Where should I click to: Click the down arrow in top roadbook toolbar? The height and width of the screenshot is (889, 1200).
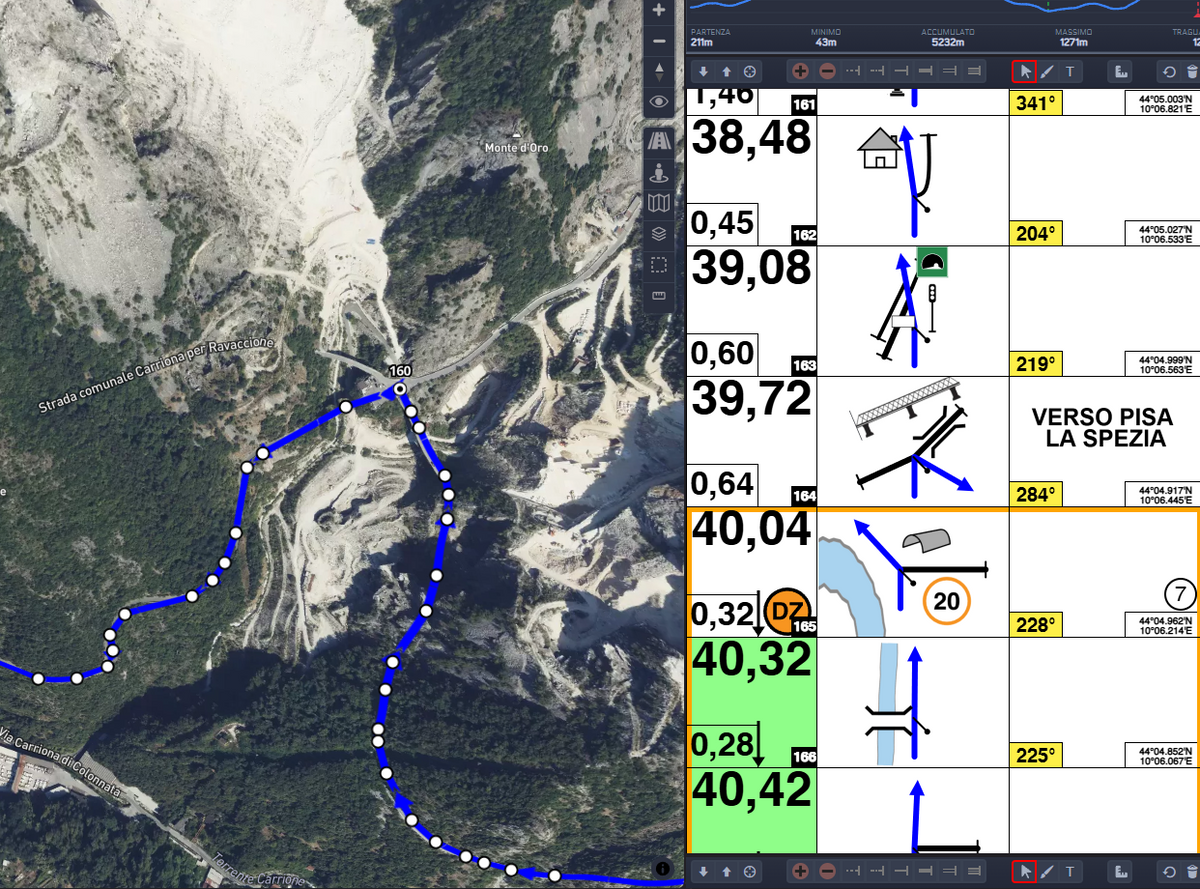tap(703, 72)
